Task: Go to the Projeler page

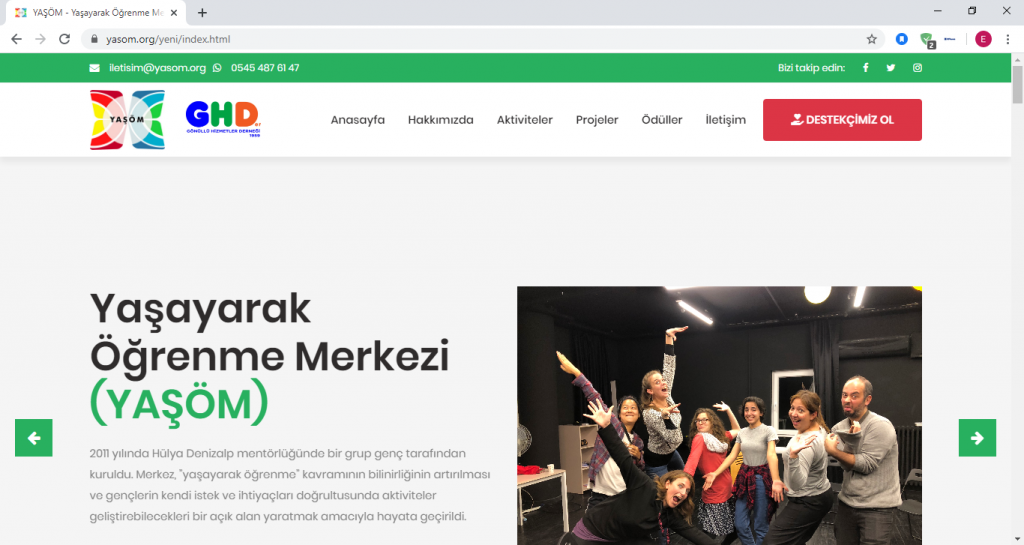Action: pos(597,120)
